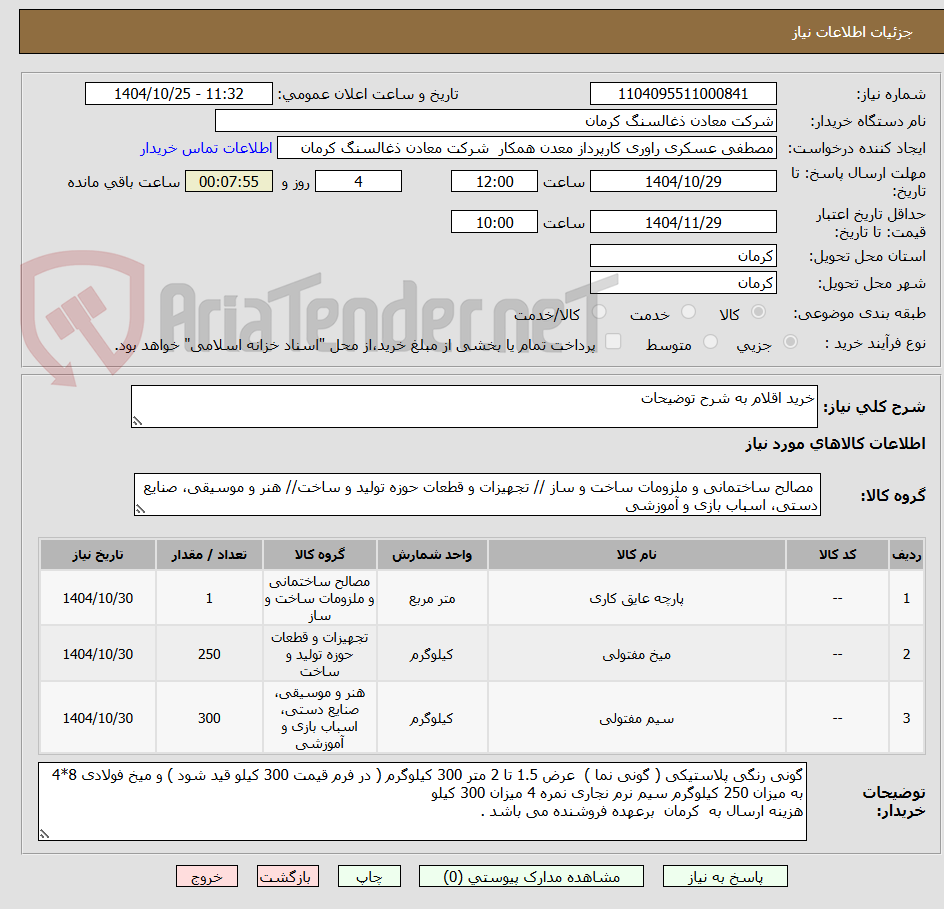This screenshot has height=909, width=944.
Task: Select the جزیی purchase type radio
Action: pyautogui.click(x=790, y=342)
